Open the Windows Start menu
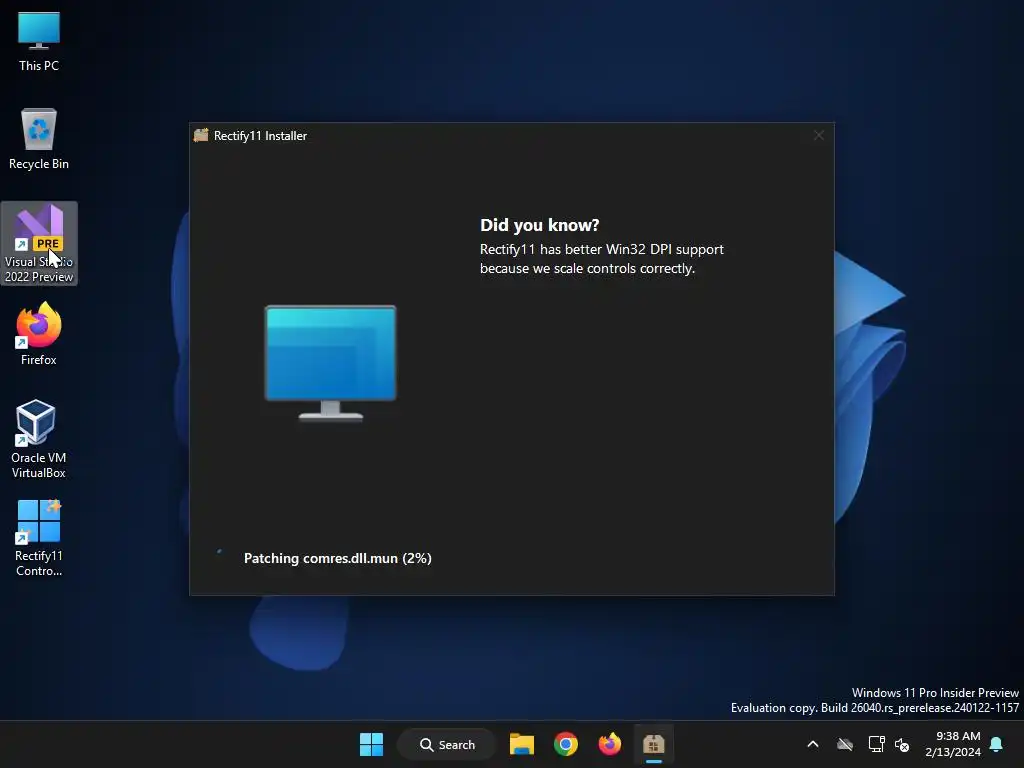Viewport: 1024px width, 768px height. point(372,744)
